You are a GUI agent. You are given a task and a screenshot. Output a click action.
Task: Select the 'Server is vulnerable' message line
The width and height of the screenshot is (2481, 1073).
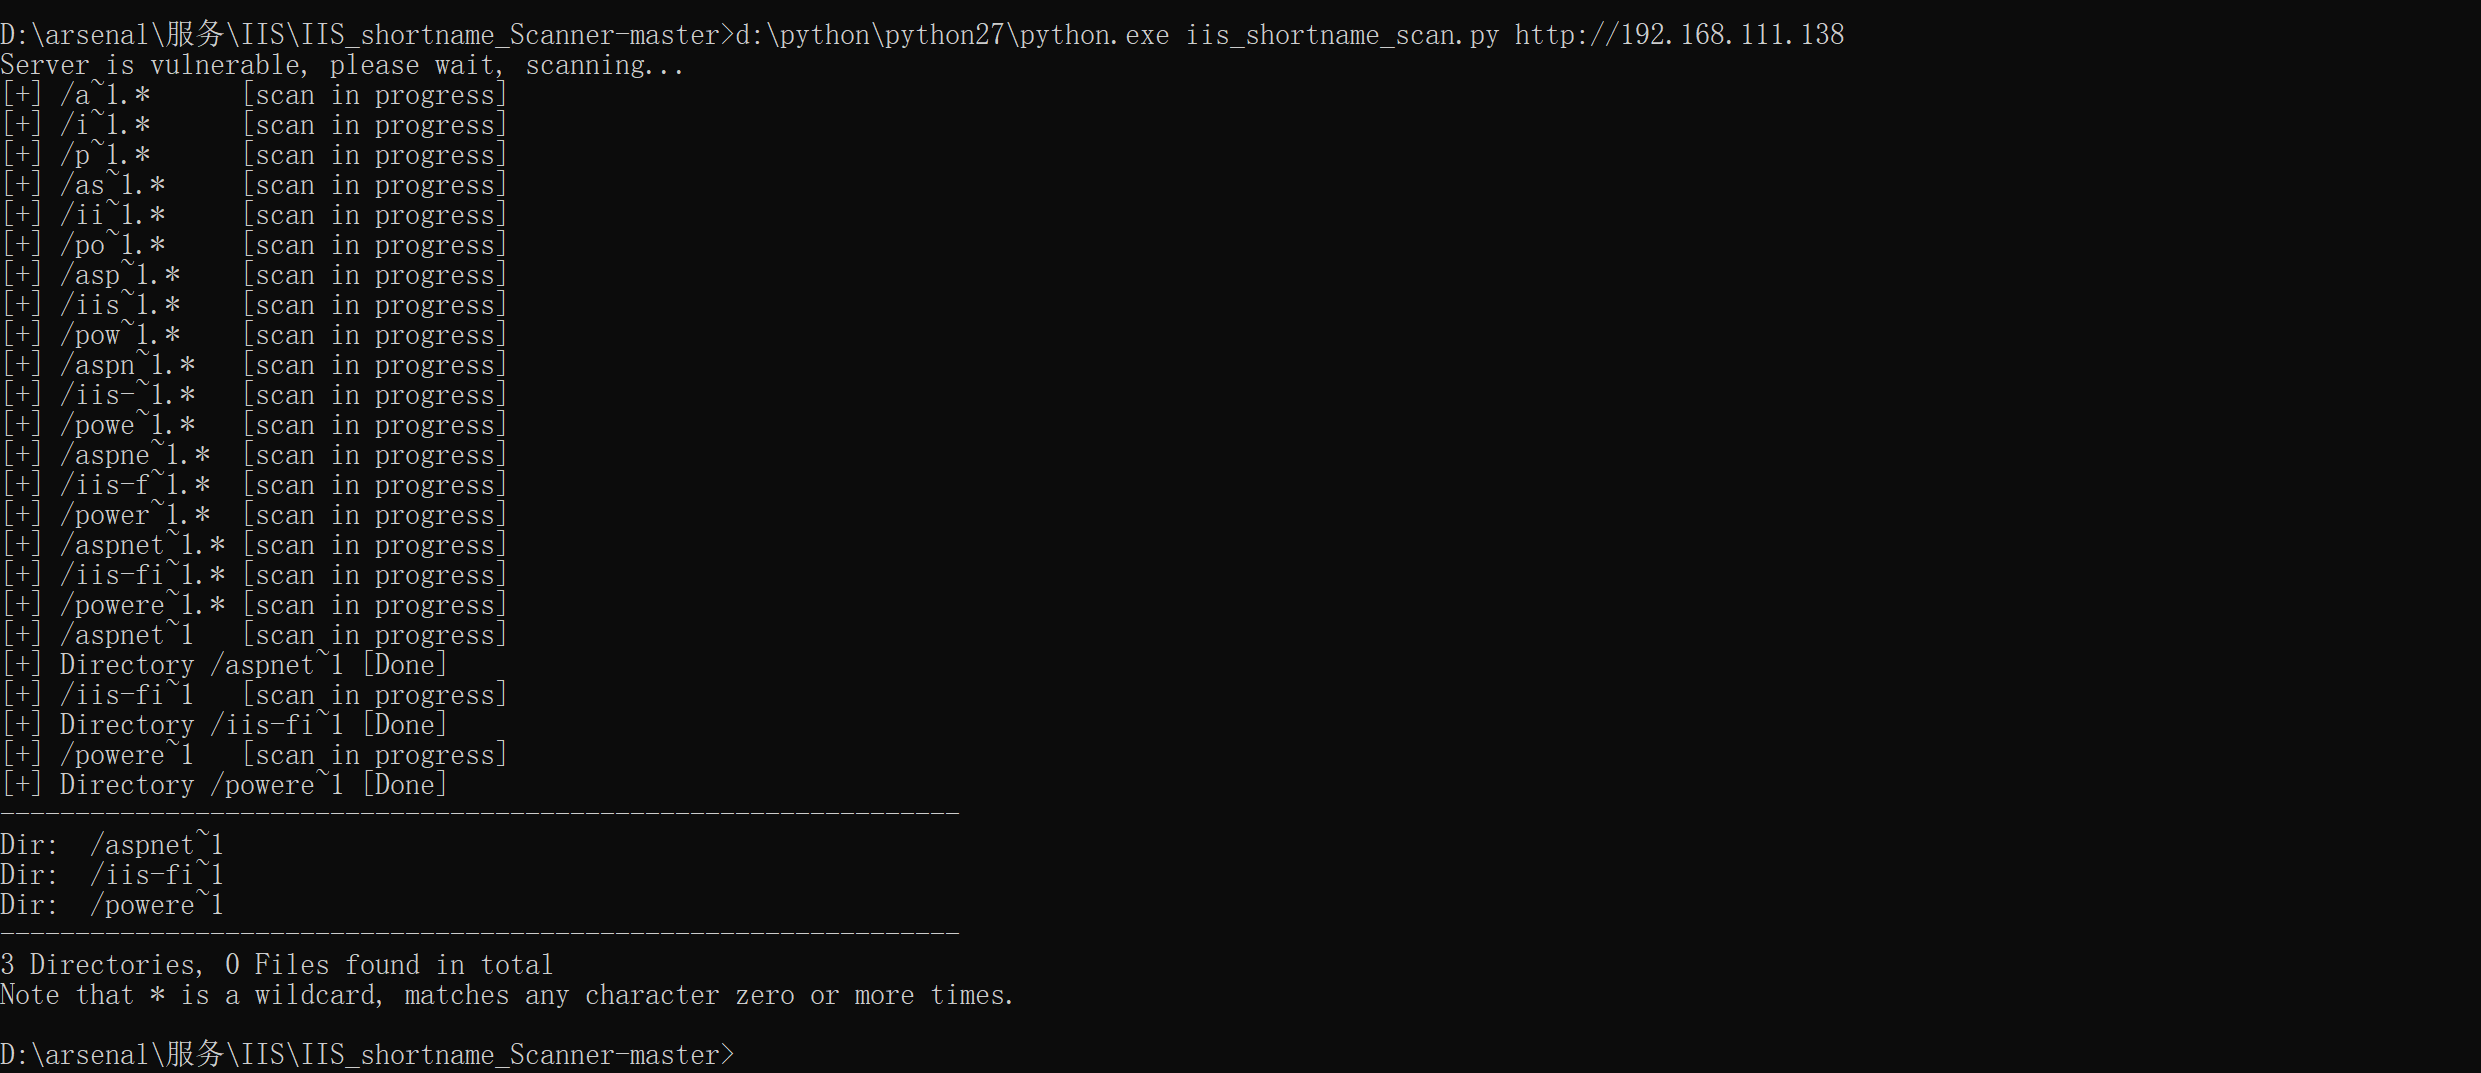pyautogui.click(x=342, y=66)
